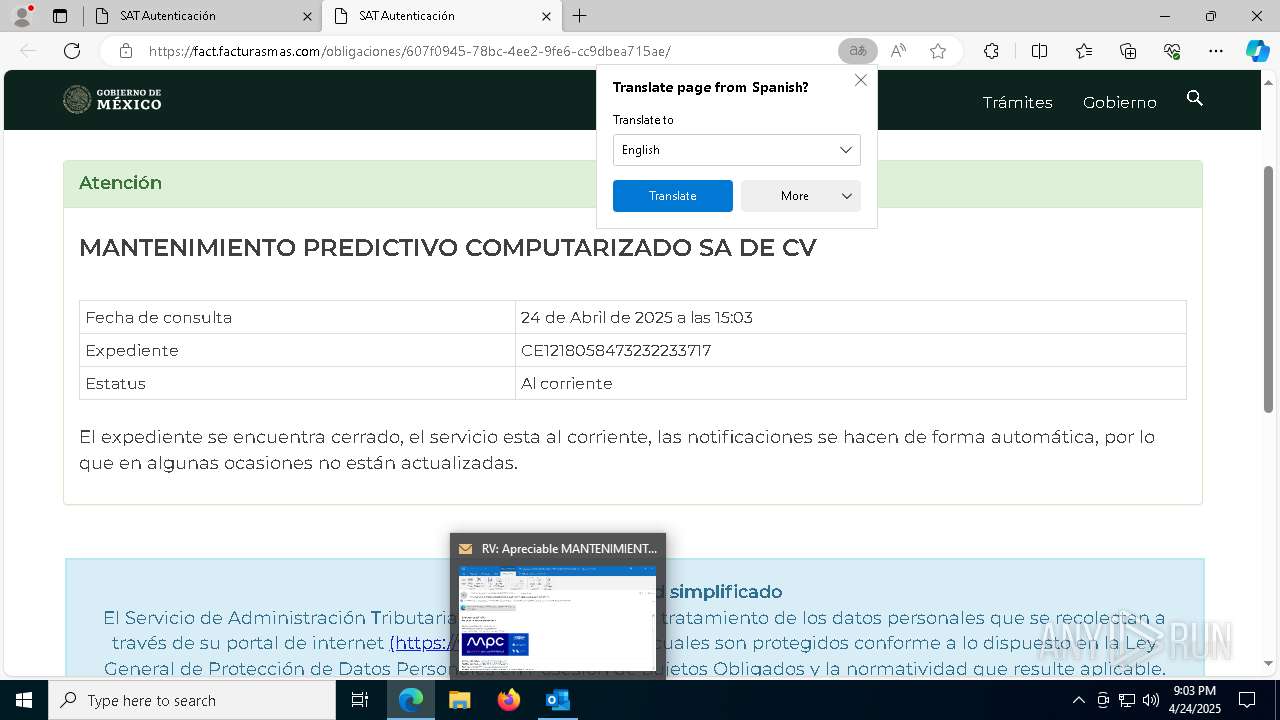Click the Gobierno de México logo
The image size is (1280, 720).
point(112,99)
